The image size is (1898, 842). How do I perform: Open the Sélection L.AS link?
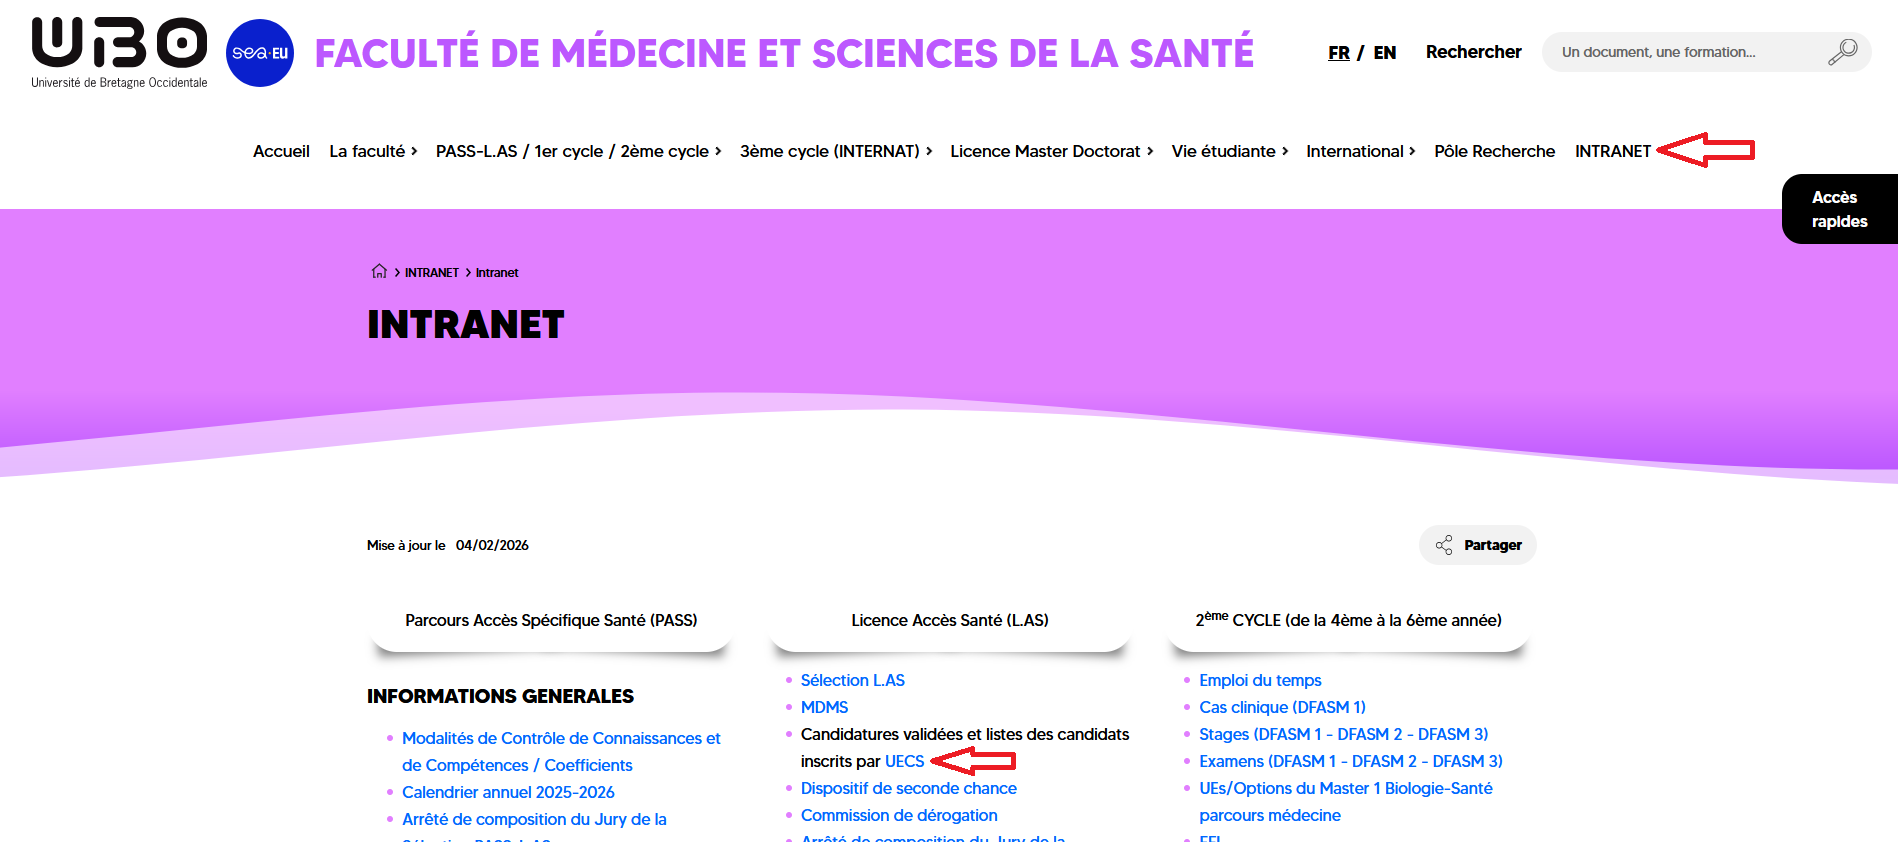853,680
